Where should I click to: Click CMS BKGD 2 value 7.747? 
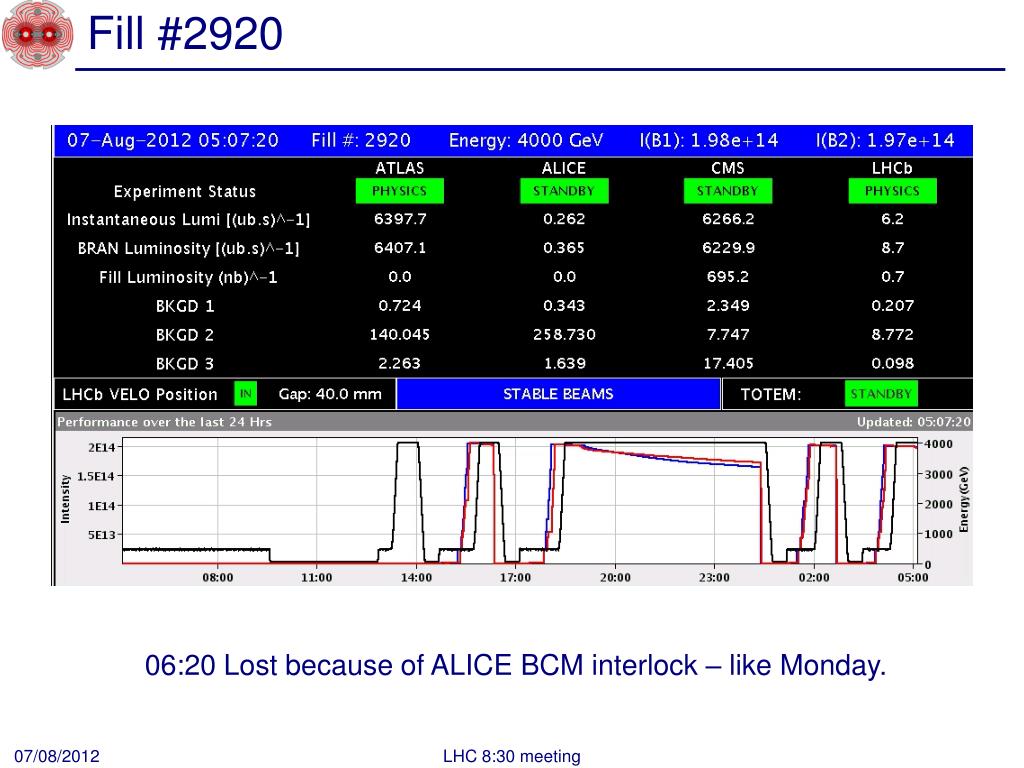click(728, 334)
